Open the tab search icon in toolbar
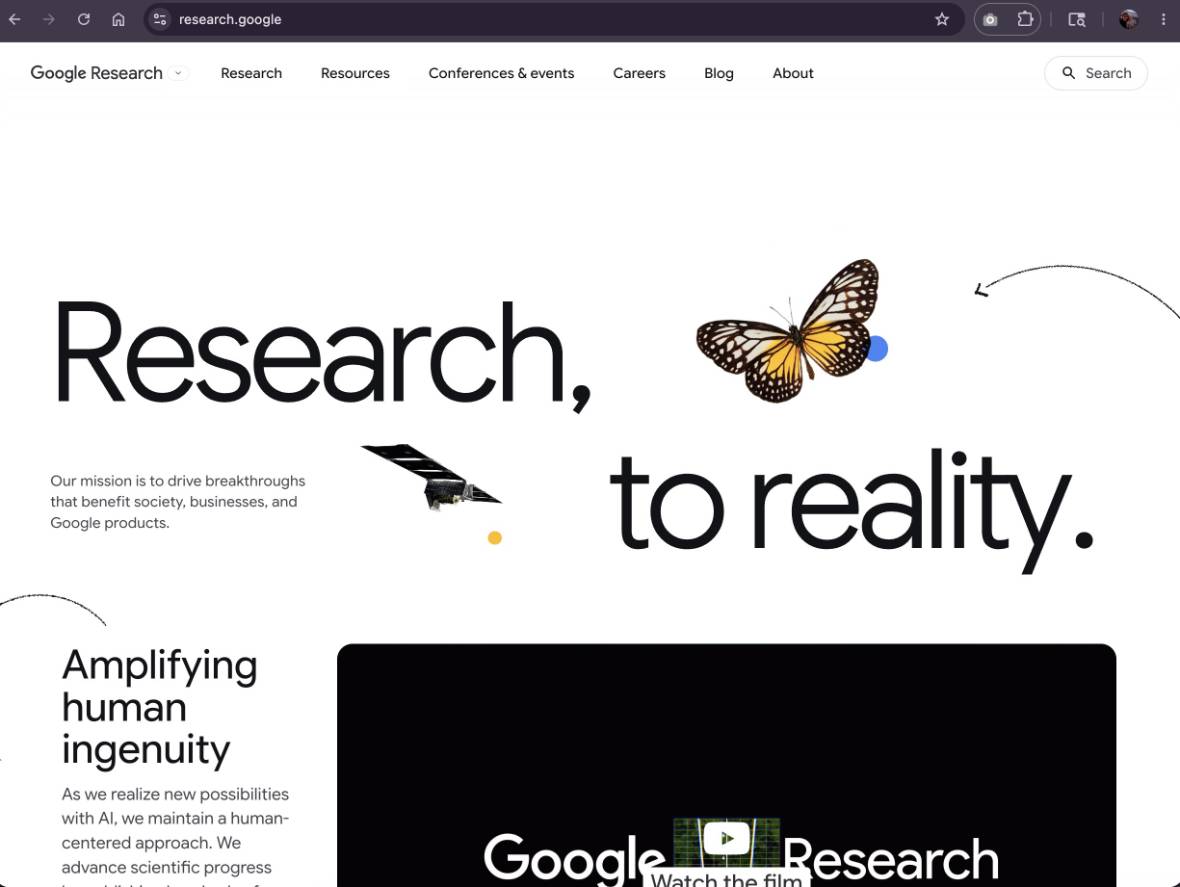Image resolution: width=1180 pixels, height=887 pixels. click(1077, 20)
